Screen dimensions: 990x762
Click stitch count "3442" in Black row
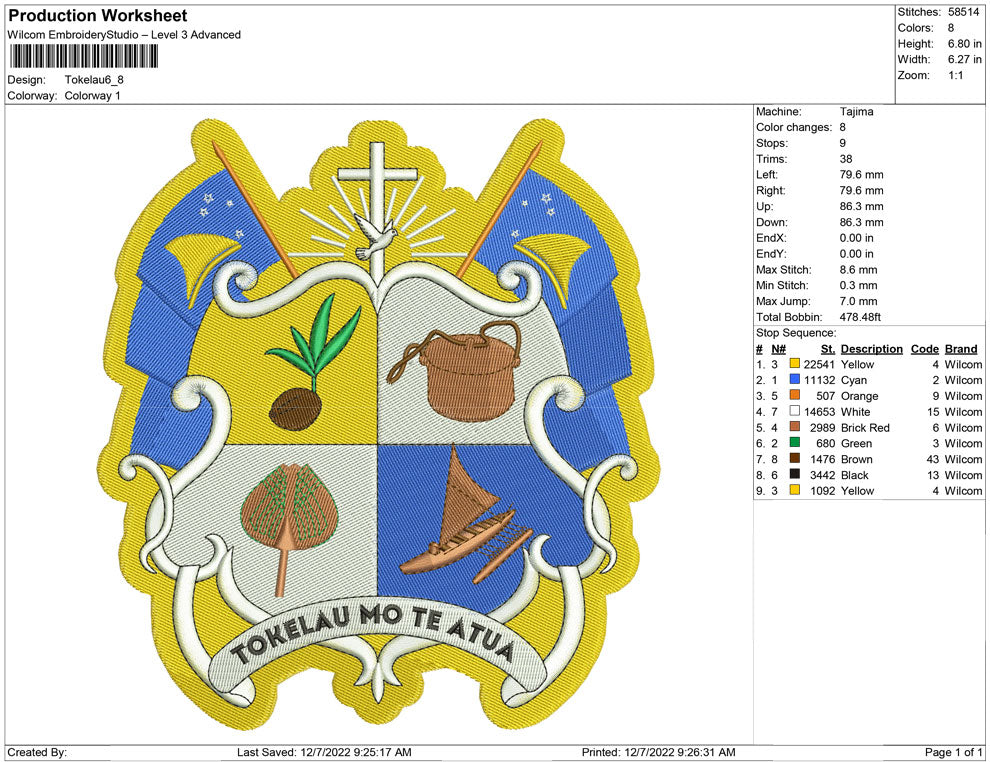click(822, 475)
